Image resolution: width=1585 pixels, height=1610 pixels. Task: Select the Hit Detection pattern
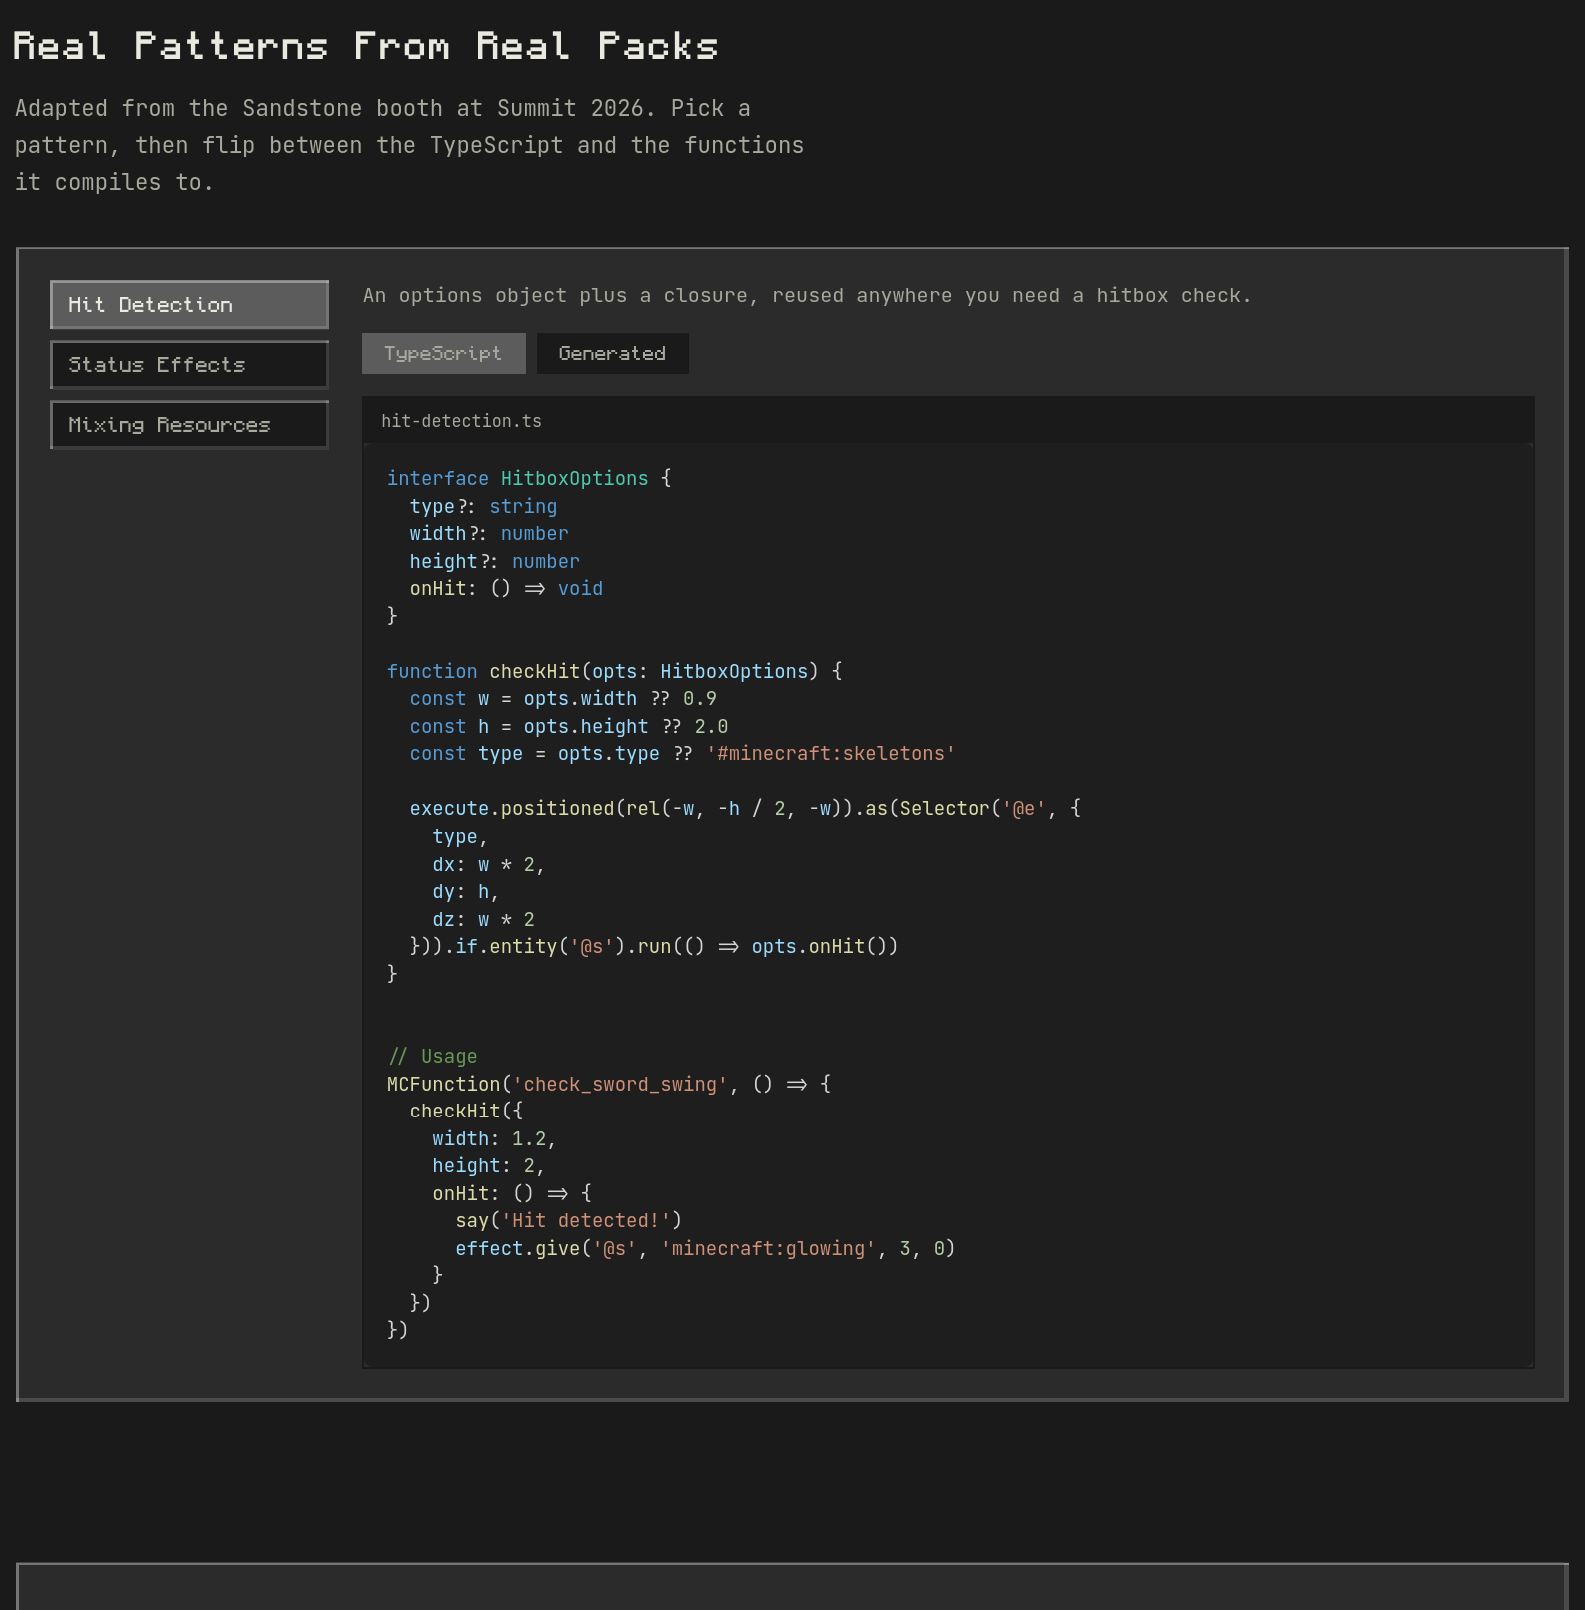[x=189, y=305]
